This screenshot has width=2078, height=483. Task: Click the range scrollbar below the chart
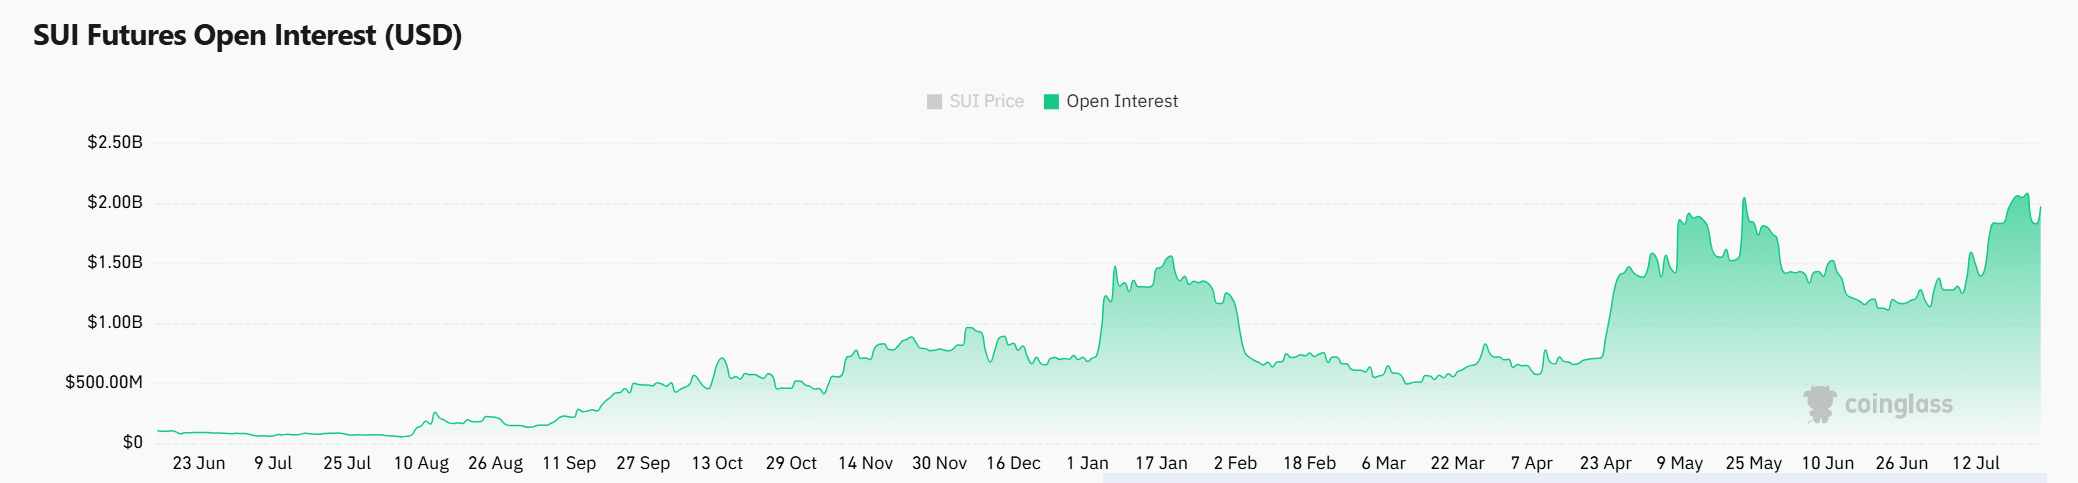point(1574,478)
